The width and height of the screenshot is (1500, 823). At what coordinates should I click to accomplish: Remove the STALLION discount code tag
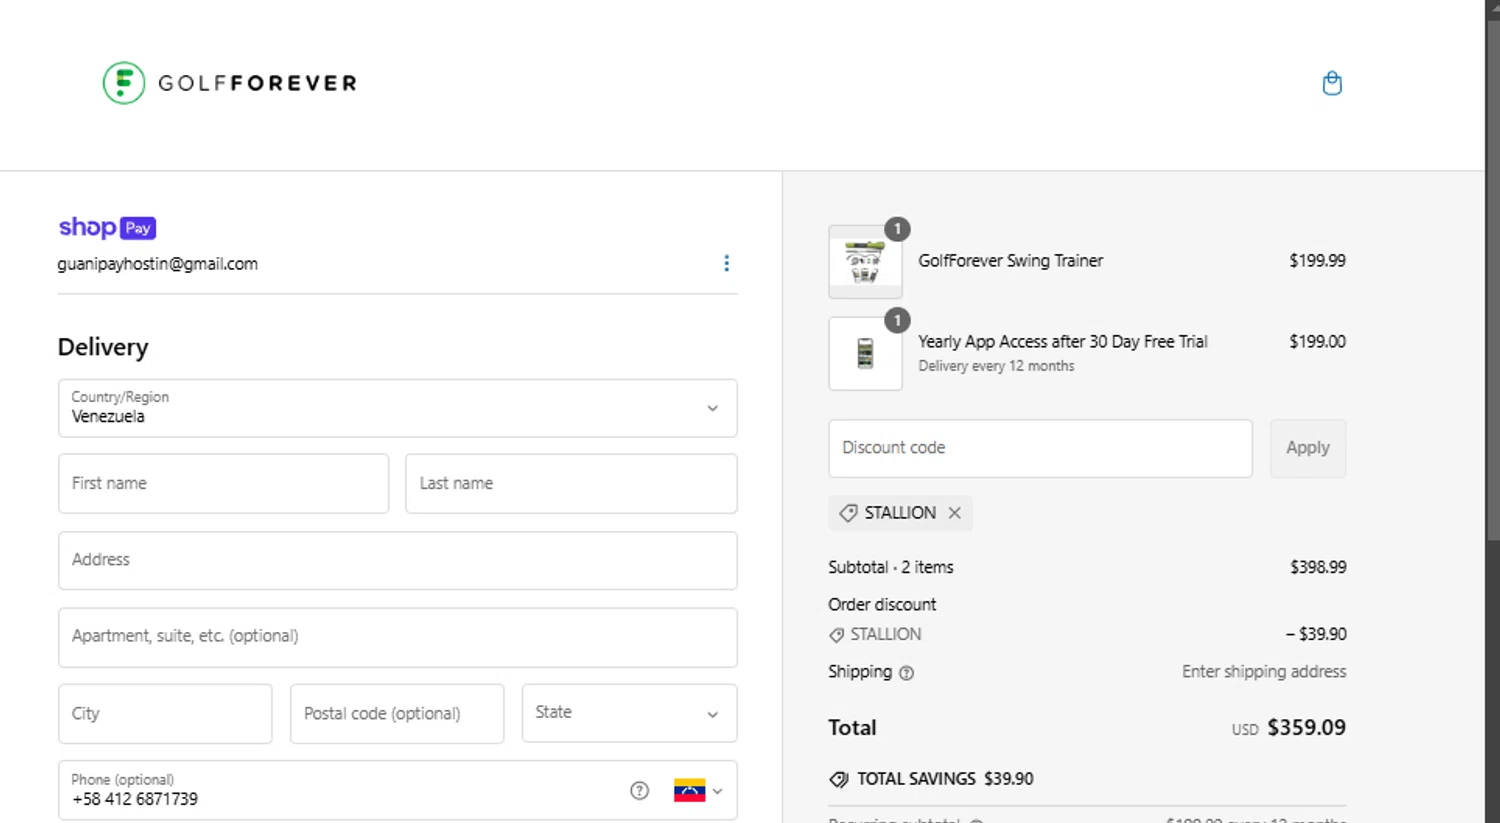[955, 513]
